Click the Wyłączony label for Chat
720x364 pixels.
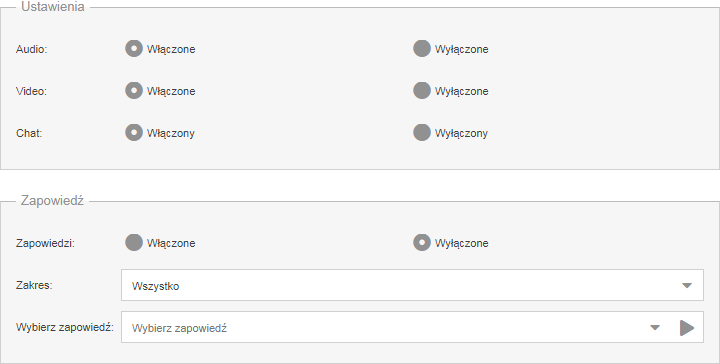(461, 134)
